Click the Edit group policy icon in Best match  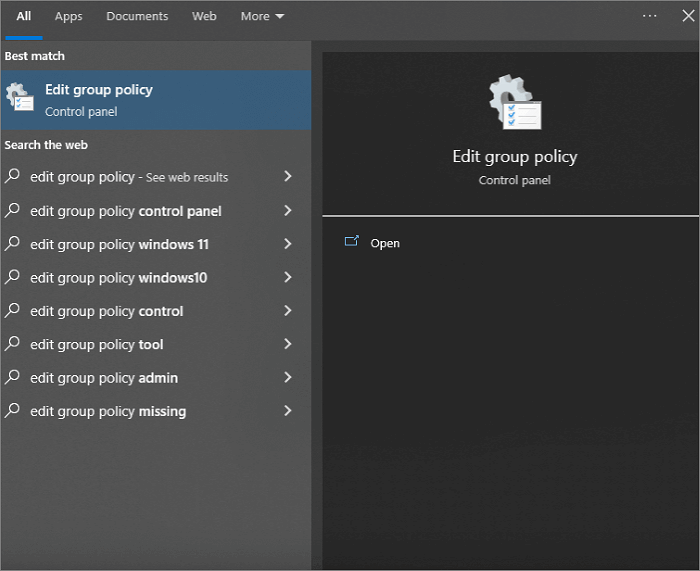click(x=20, y=97)
